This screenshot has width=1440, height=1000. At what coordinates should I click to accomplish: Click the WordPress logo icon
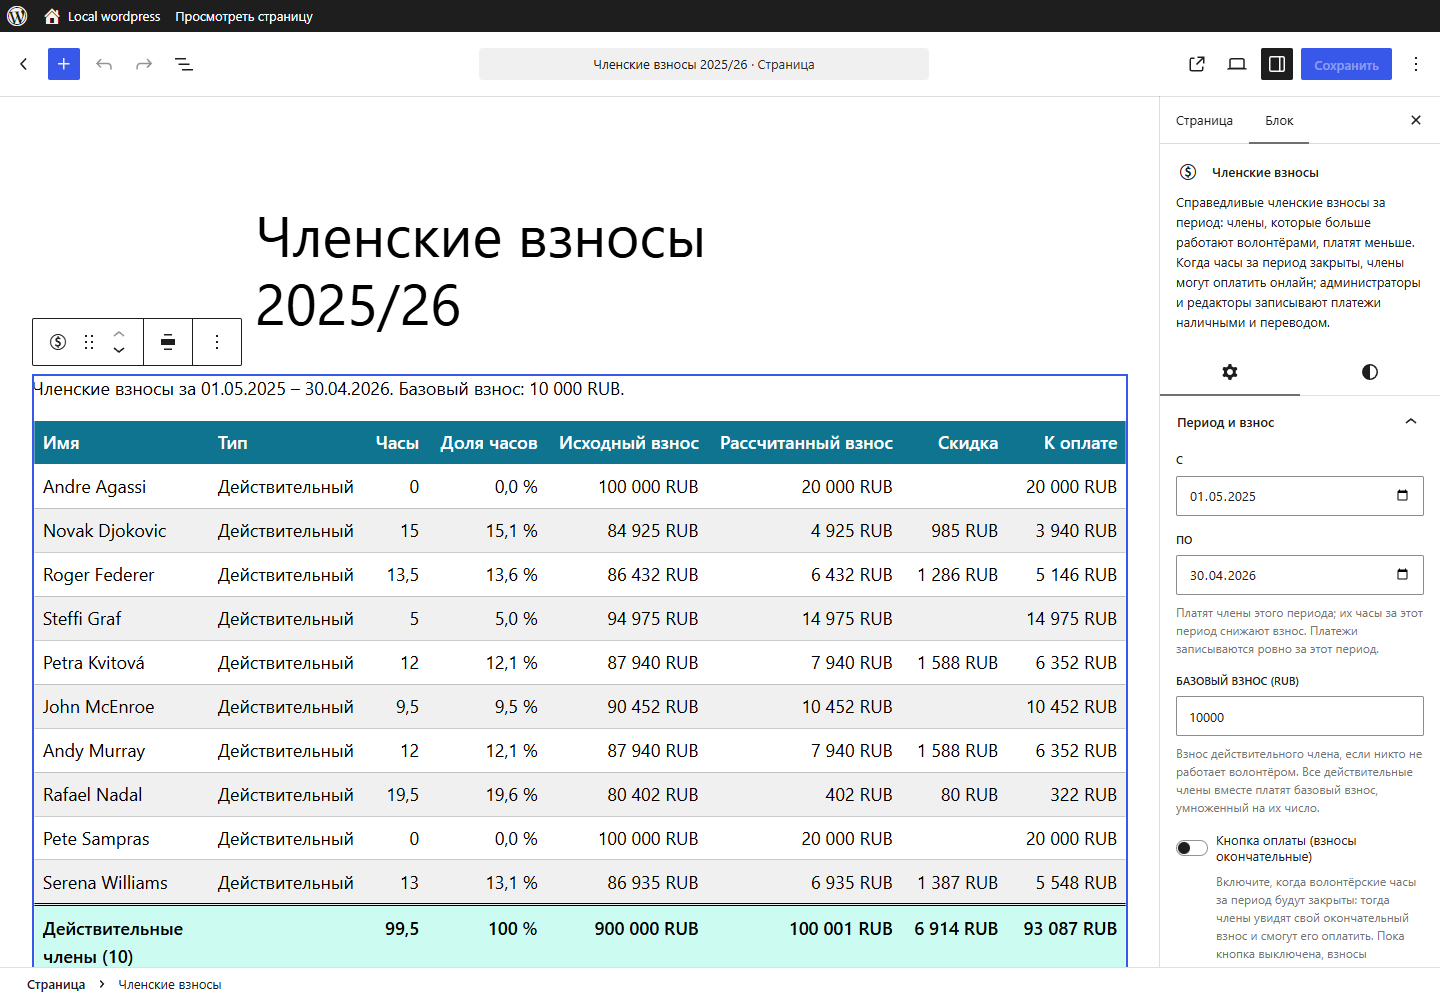tap(17, 16)
